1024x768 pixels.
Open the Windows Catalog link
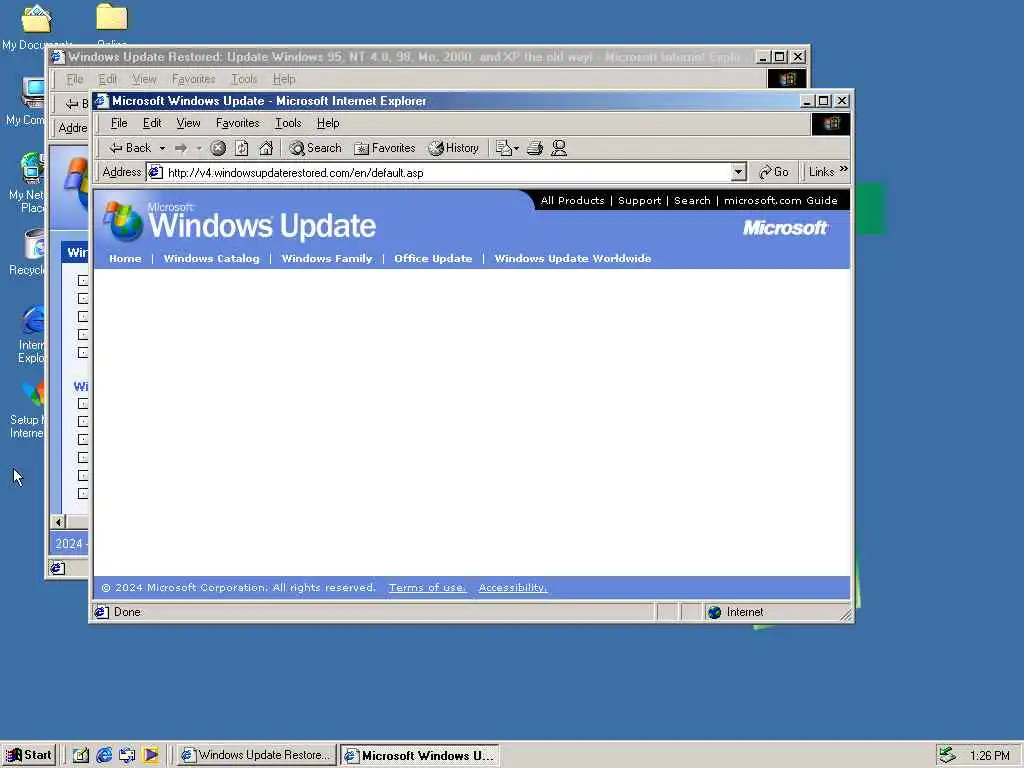click(x=212, y=259)
